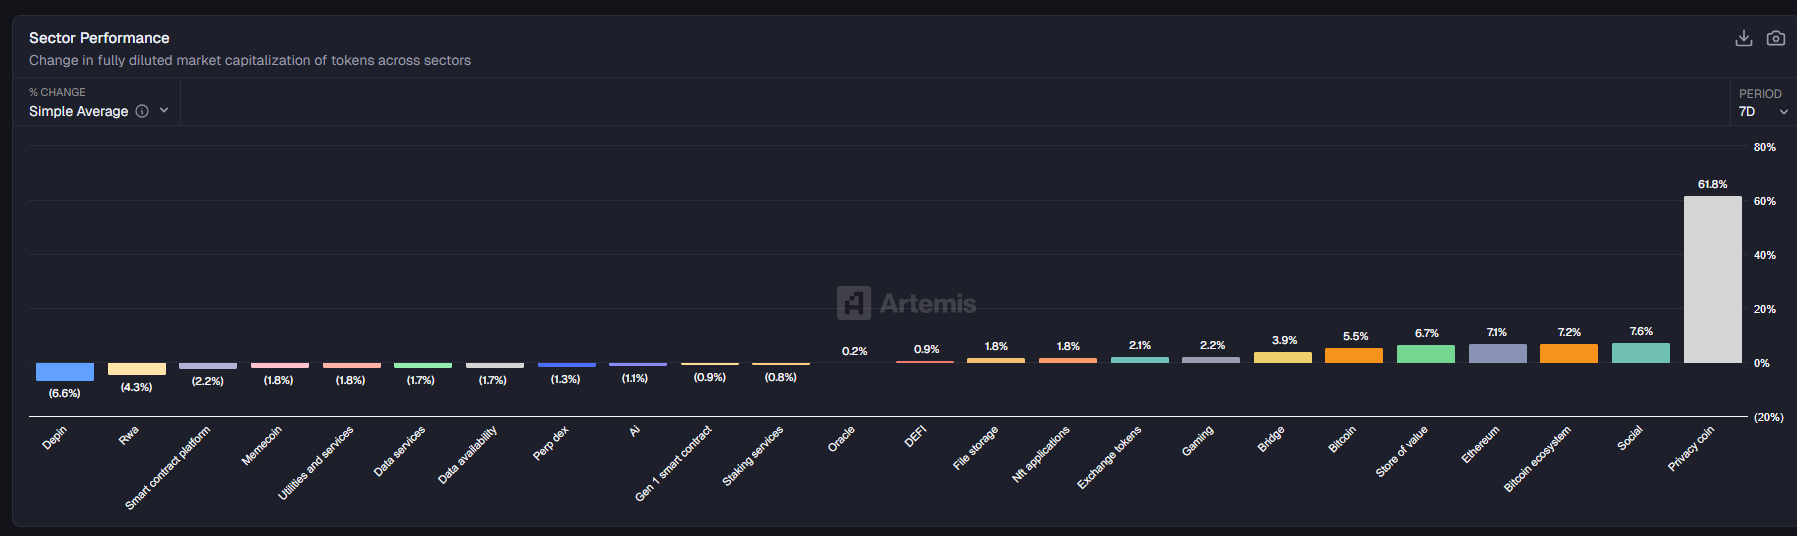Expand the period selector chevron
This screenshot has width=1797, height=536.
click(1783, 112)
